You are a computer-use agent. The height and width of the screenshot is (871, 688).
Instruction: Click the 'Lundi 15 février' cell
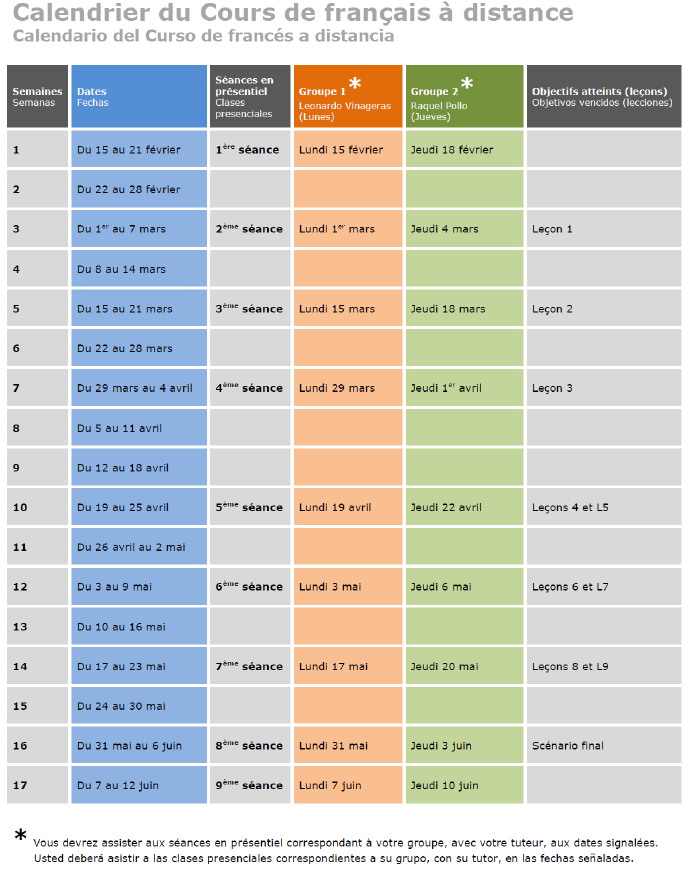348,150
